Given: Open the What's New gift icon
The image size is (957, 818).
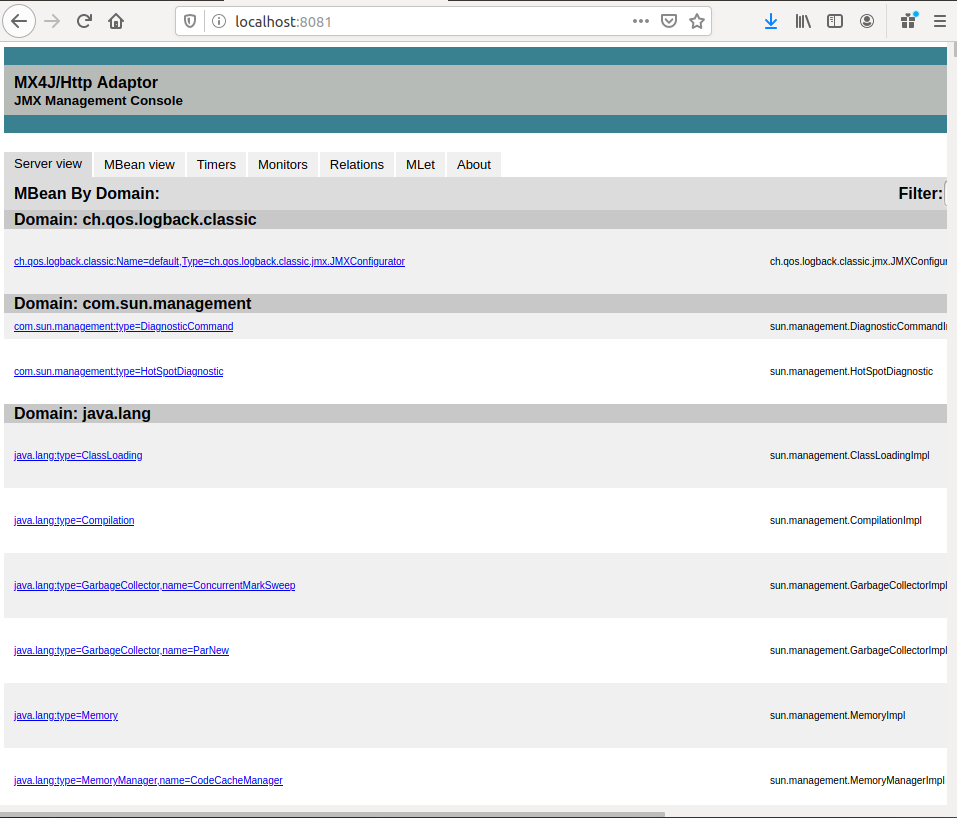Looking at the screenshot, I should pos(908,21).
